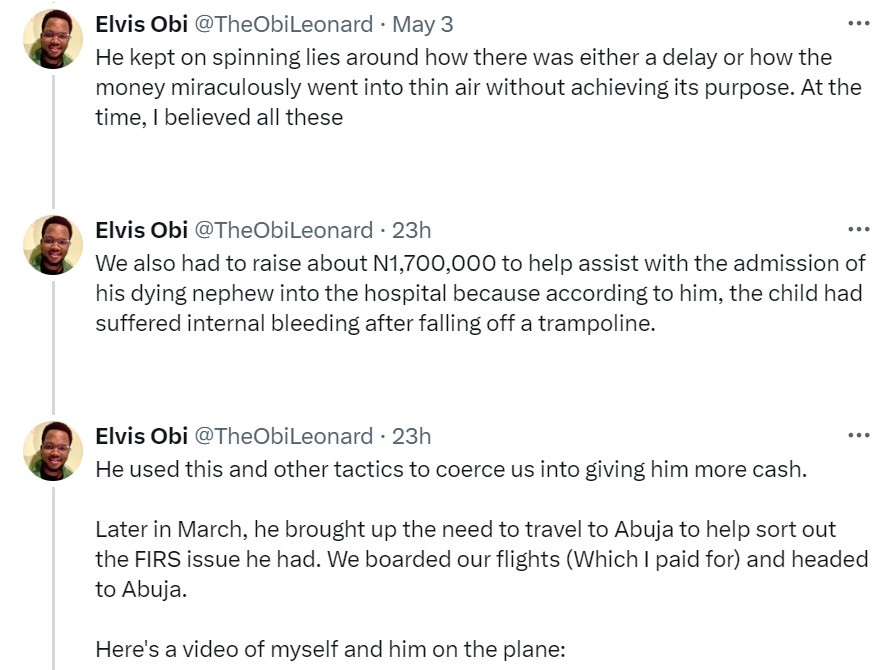Click Elvis Obi's name on the trampoline tweet

coord(141,230)
